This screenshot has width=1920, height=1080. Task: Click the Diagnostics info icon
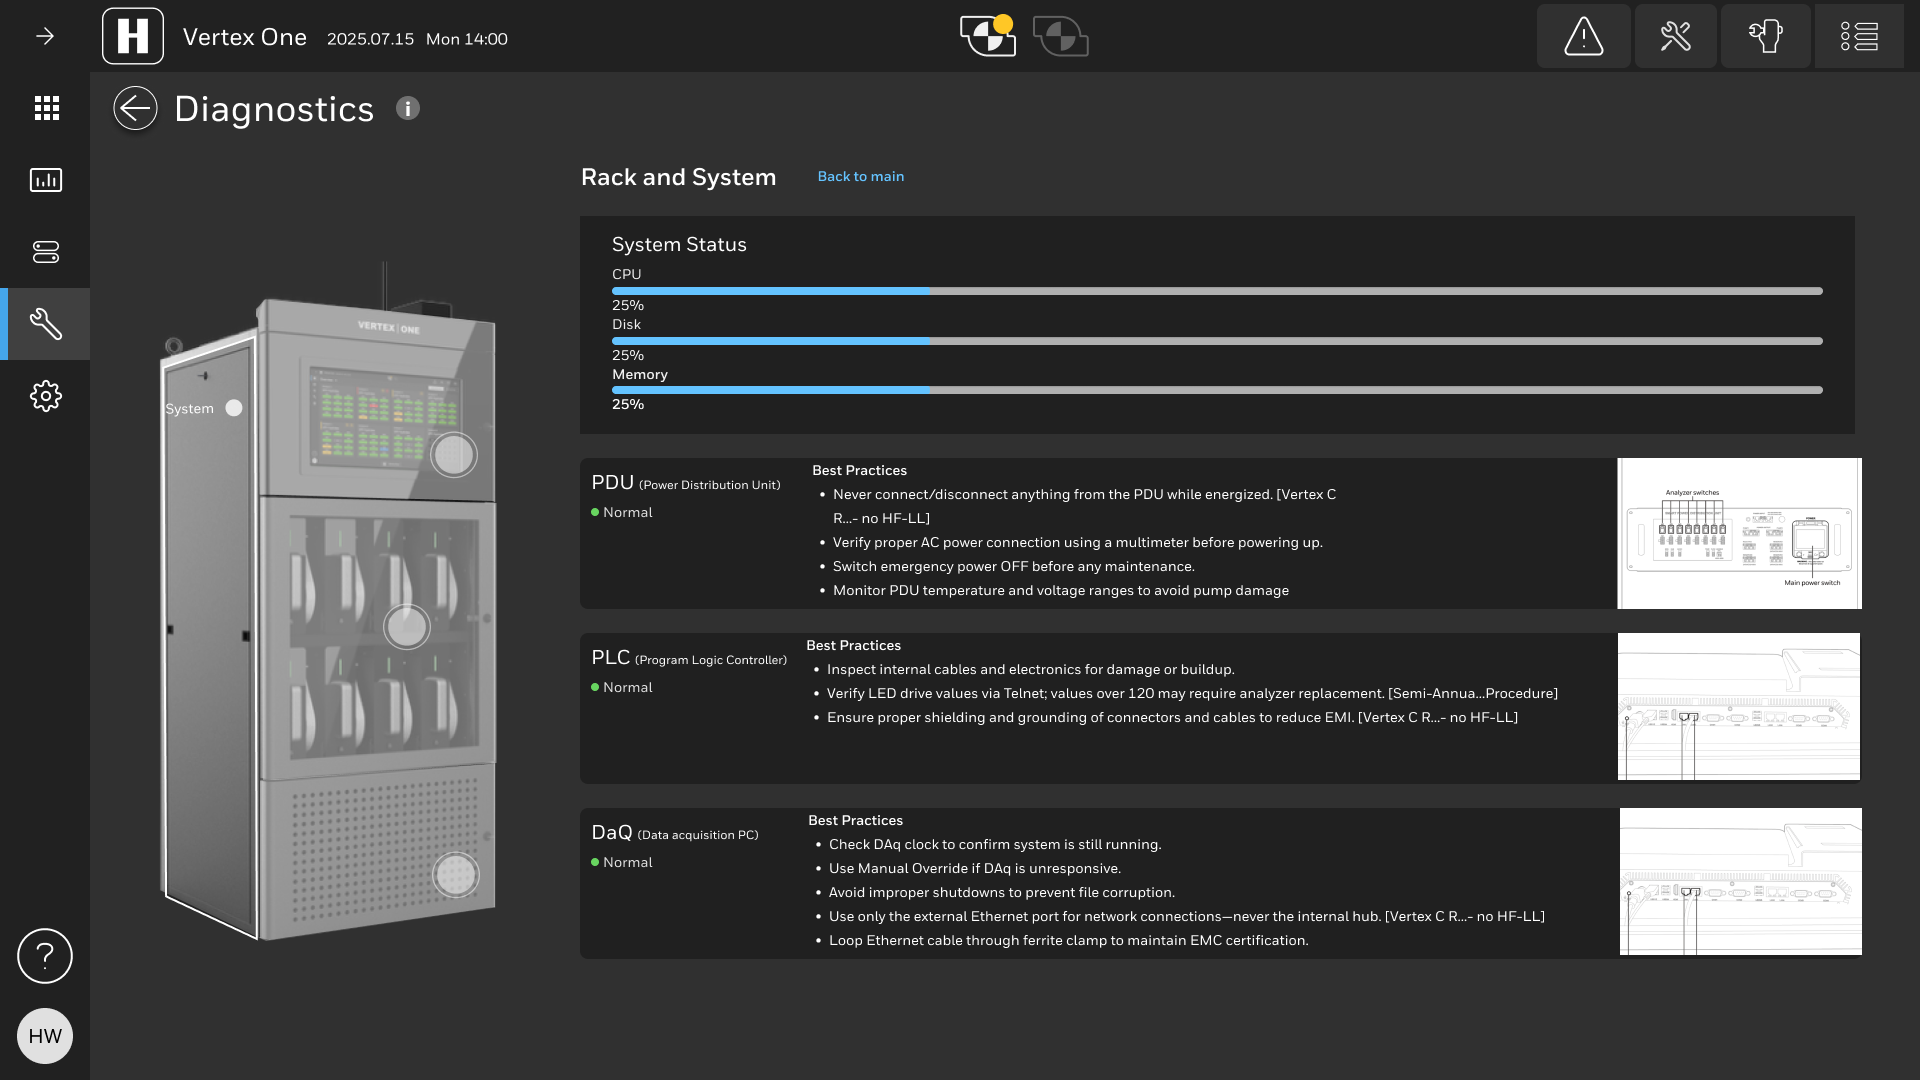click(407, 108)
